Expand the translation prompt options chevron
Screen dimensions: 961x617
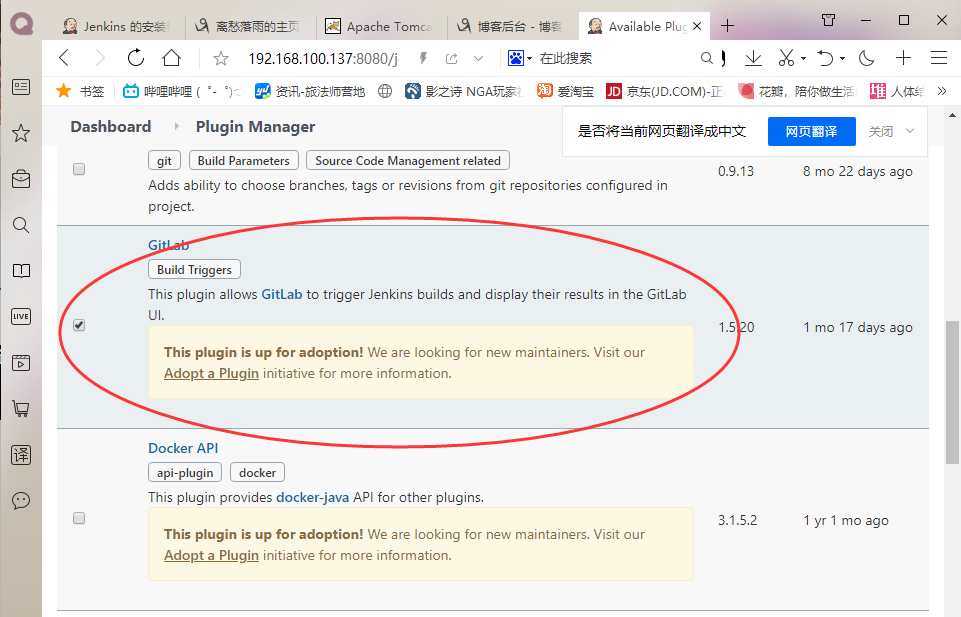[910, 131]
